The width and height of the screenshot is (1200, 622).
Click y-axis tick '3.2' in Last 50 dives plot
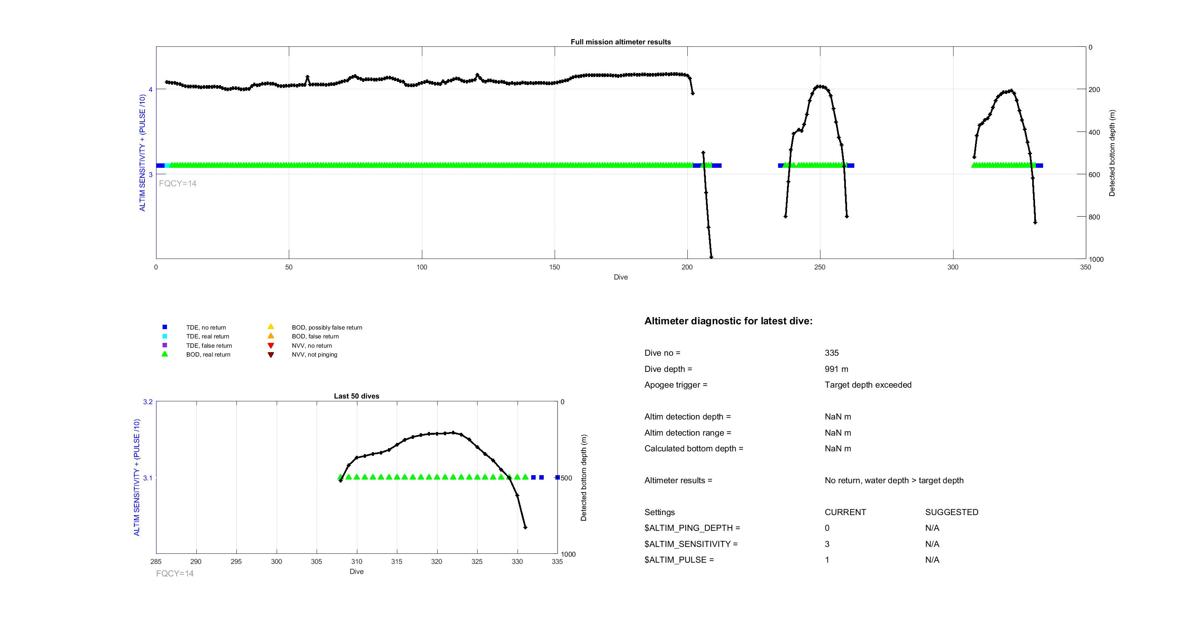[148, 402]
